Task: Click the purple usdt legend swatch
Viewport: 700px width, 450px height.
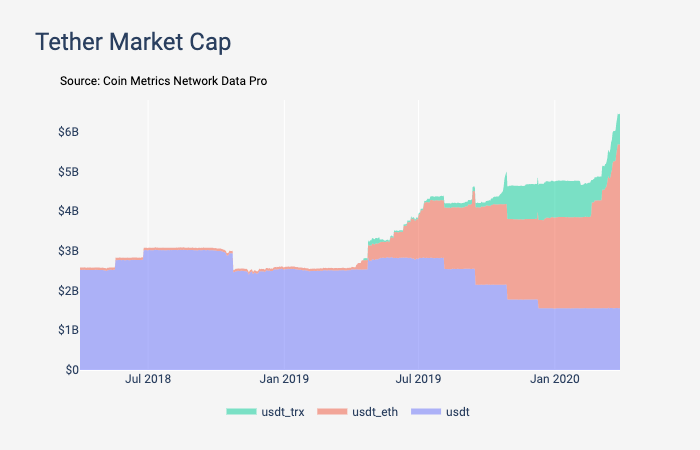Action: (x=426, y=412)
